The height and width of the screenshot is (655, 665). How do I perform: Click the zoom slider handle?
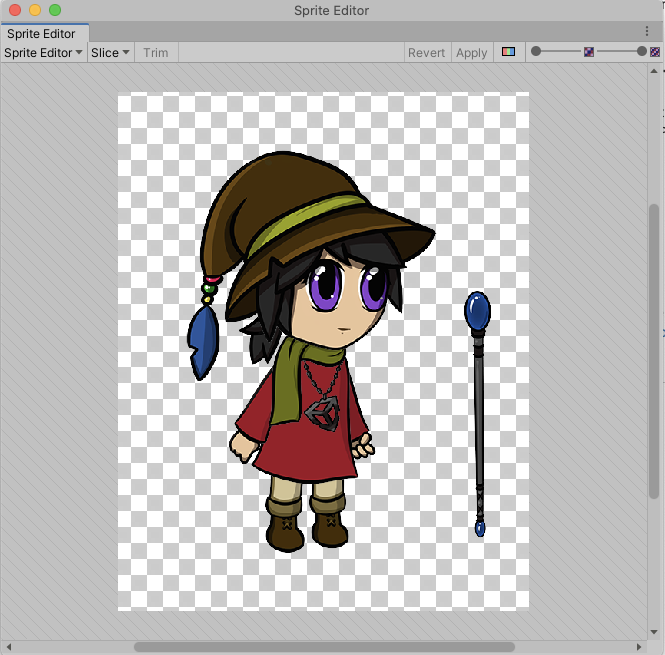536,51
